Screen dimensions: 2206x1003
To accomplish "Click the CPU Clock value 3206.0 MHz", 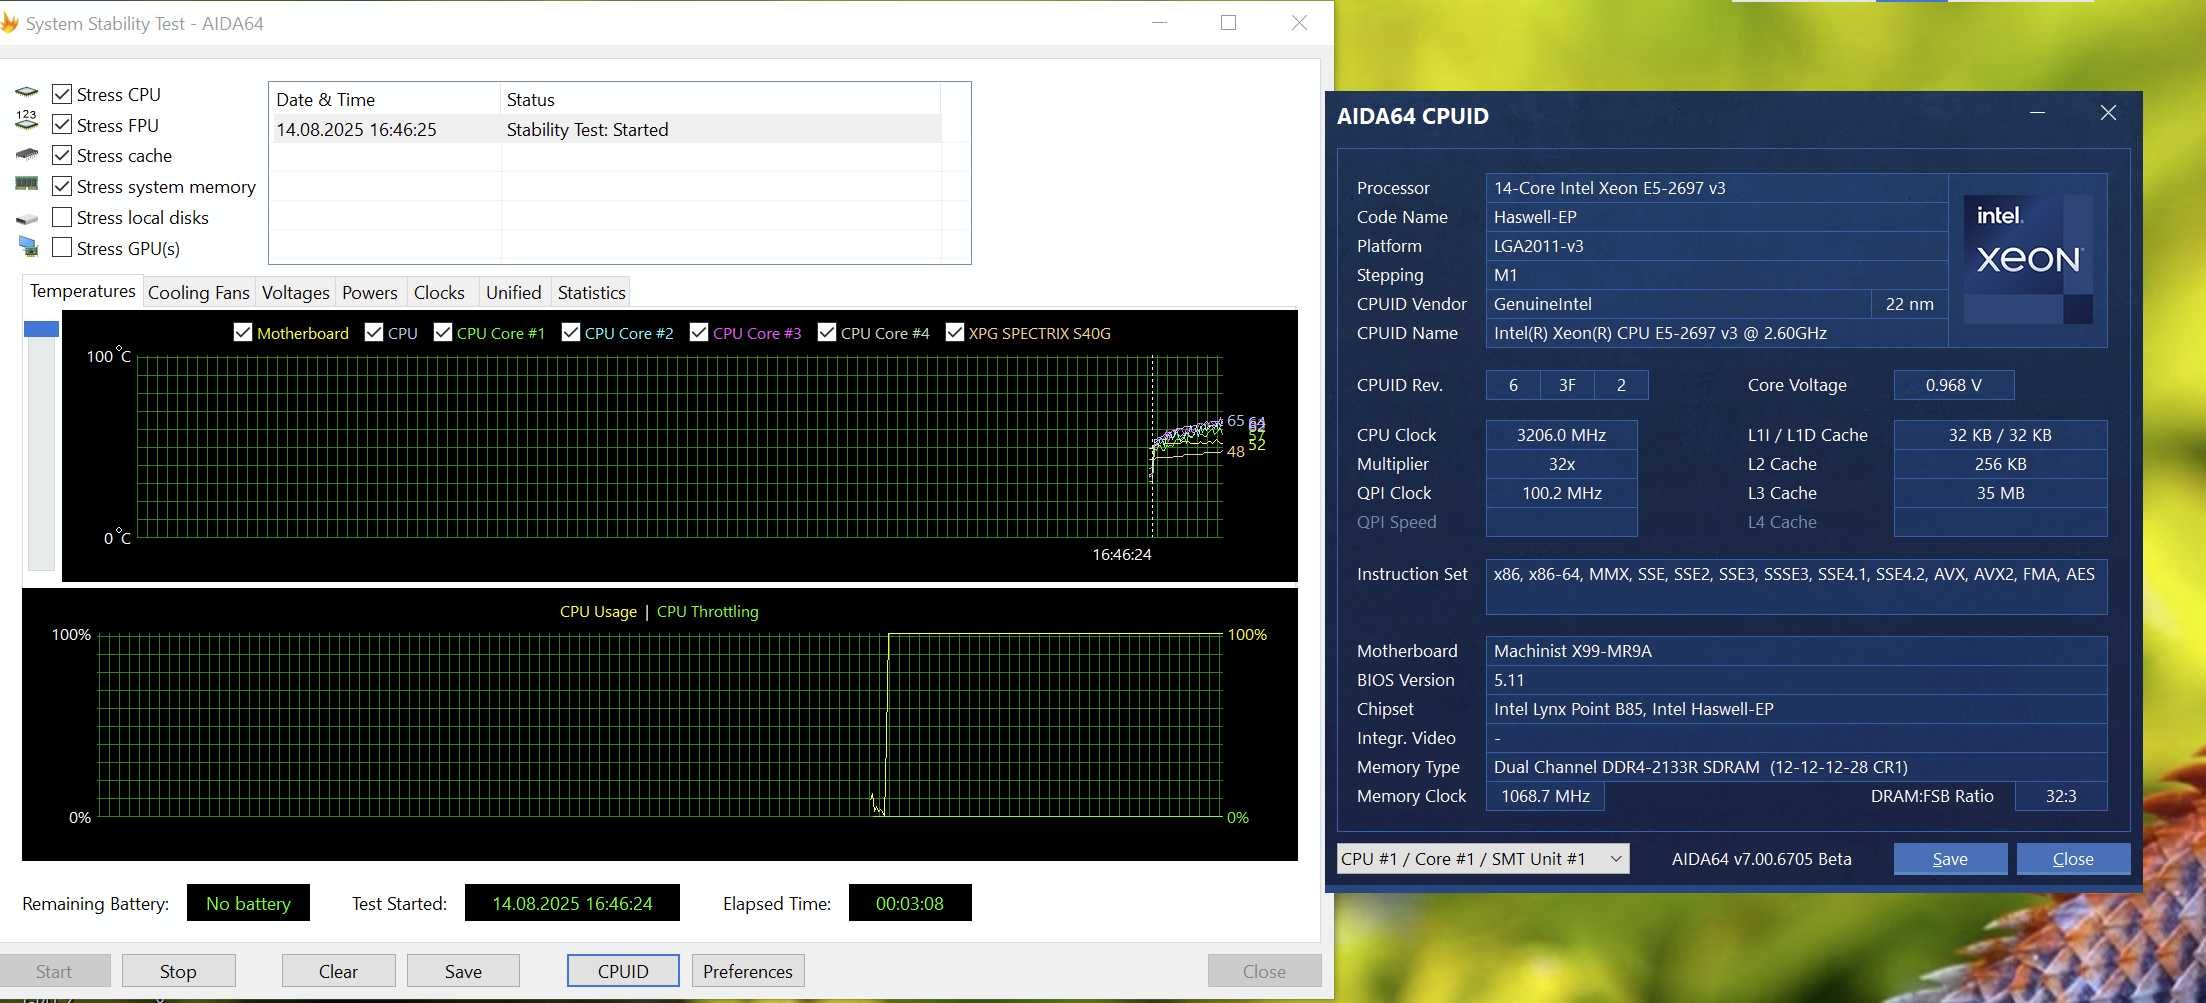I will click(1561, 435).
